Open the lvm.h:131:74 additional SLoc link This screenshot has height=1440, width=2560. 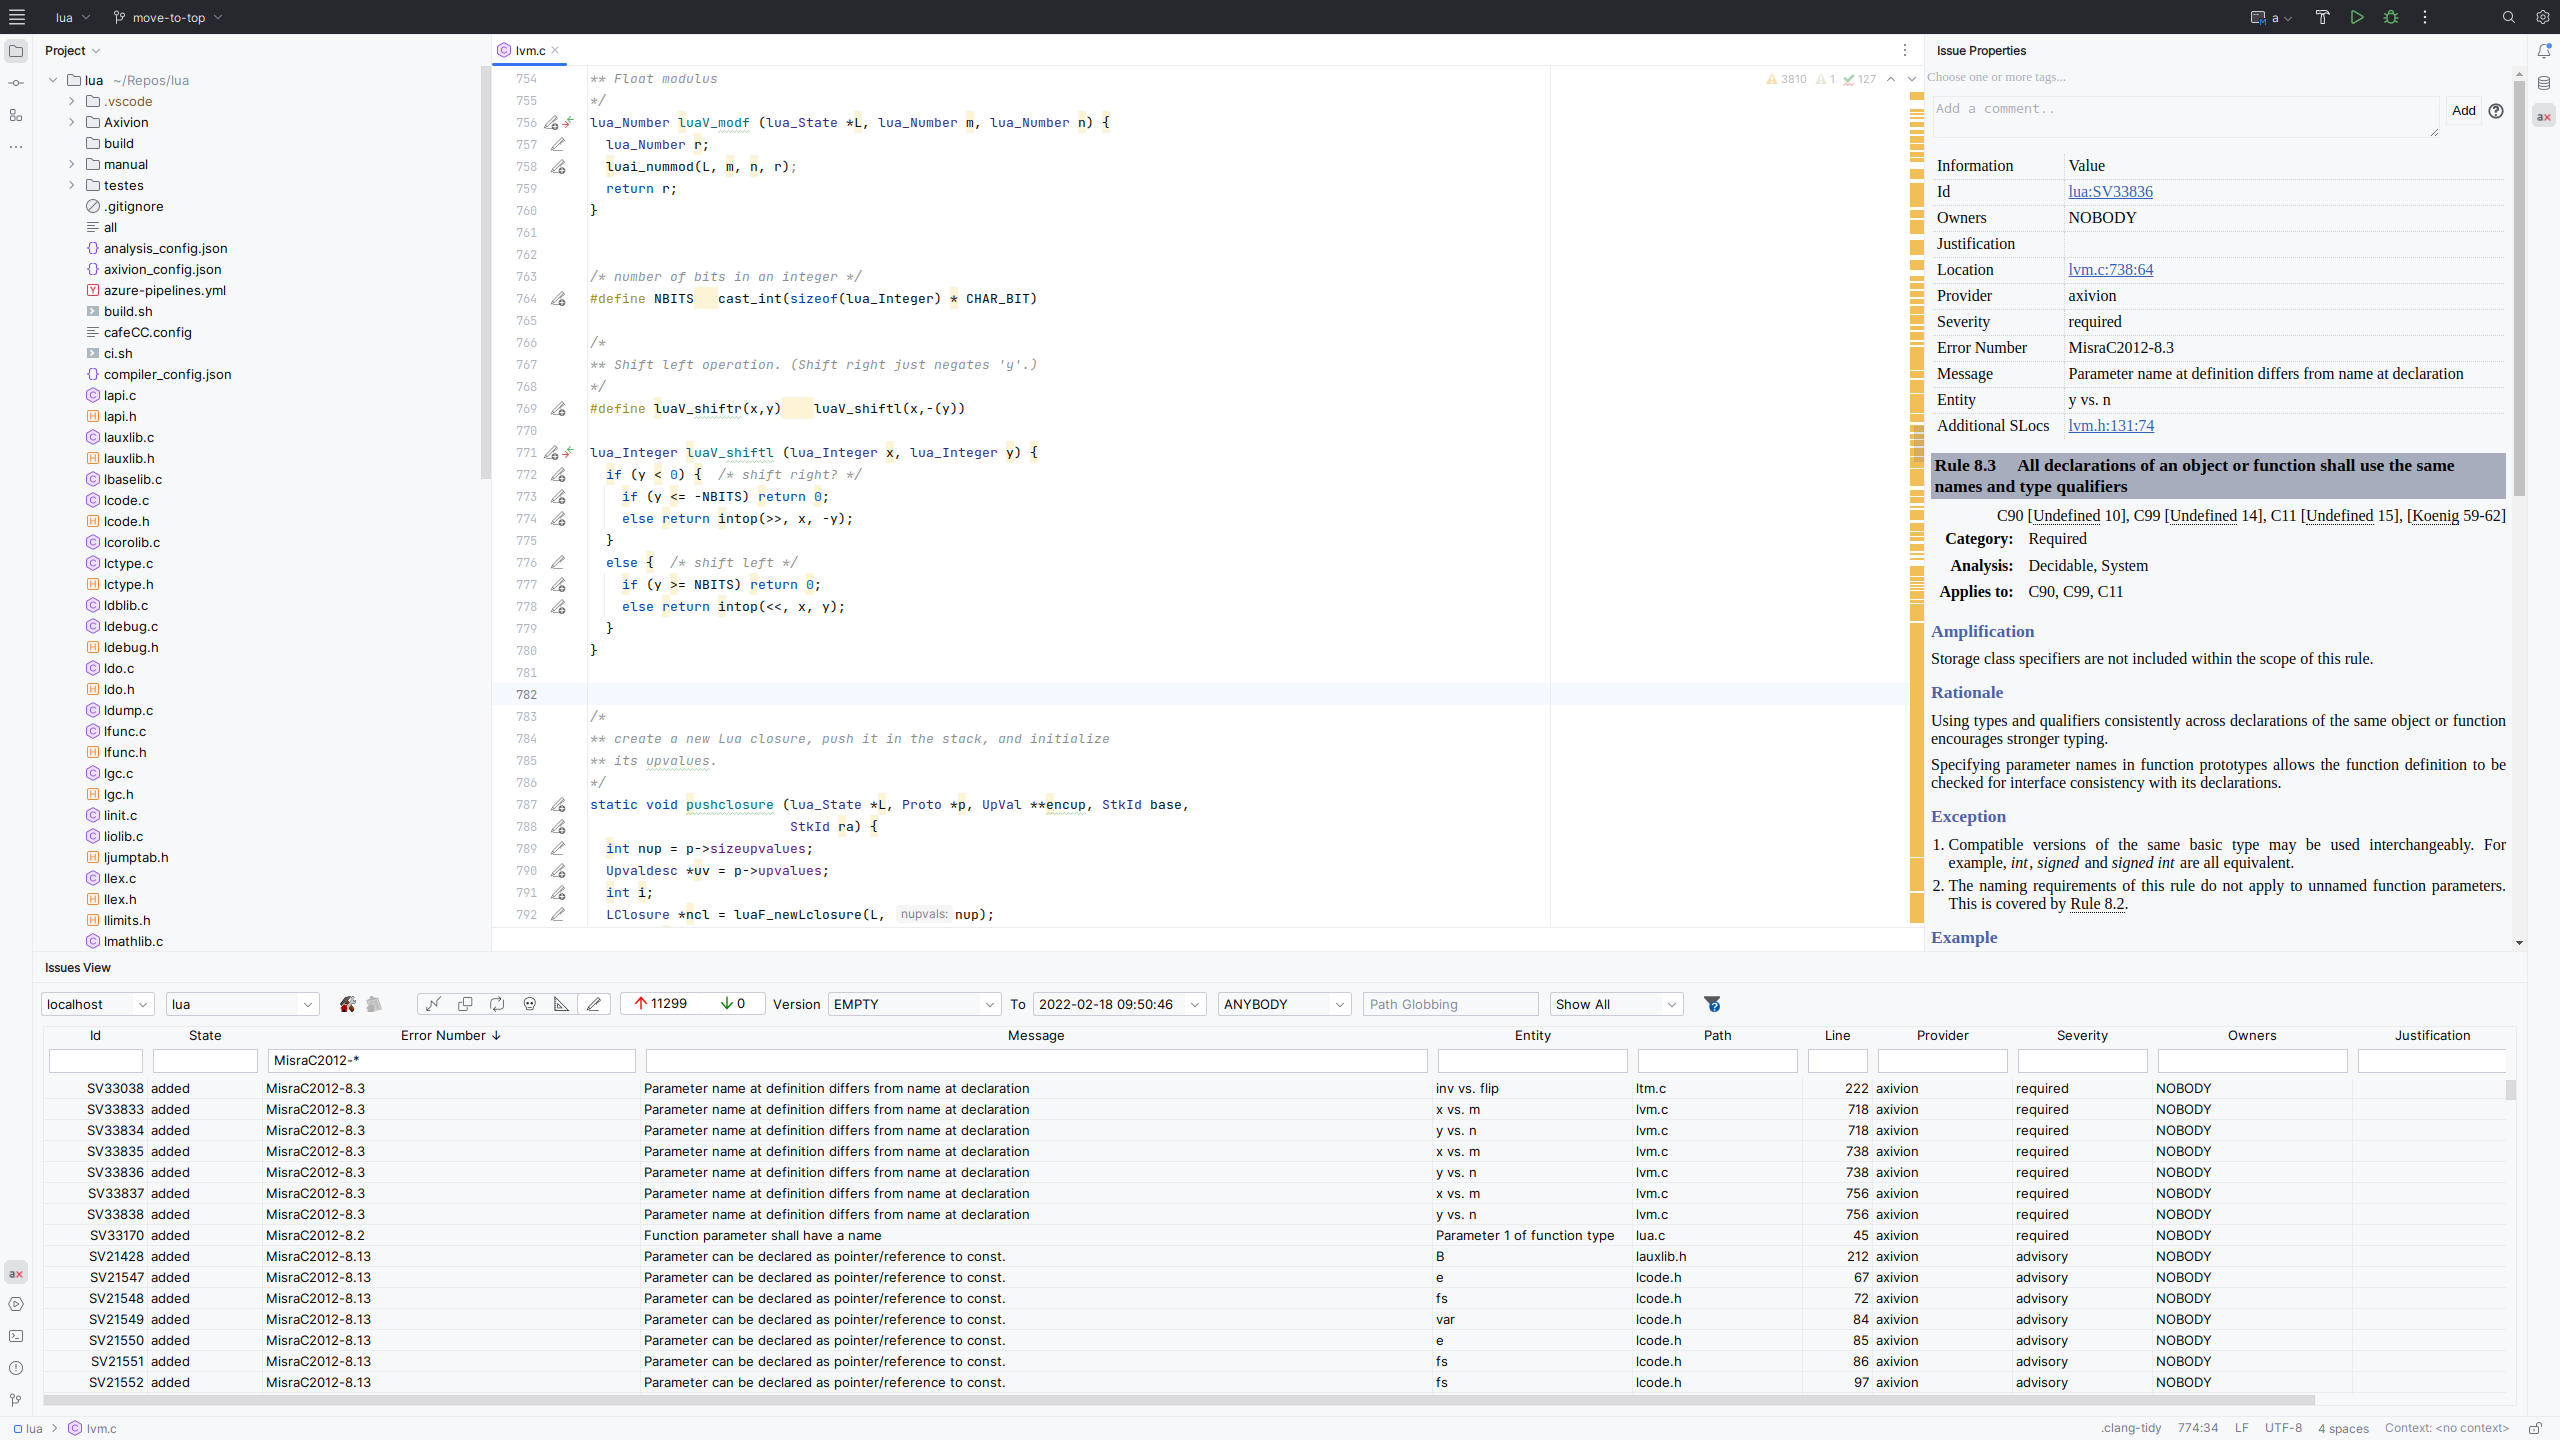(2111, 426)
